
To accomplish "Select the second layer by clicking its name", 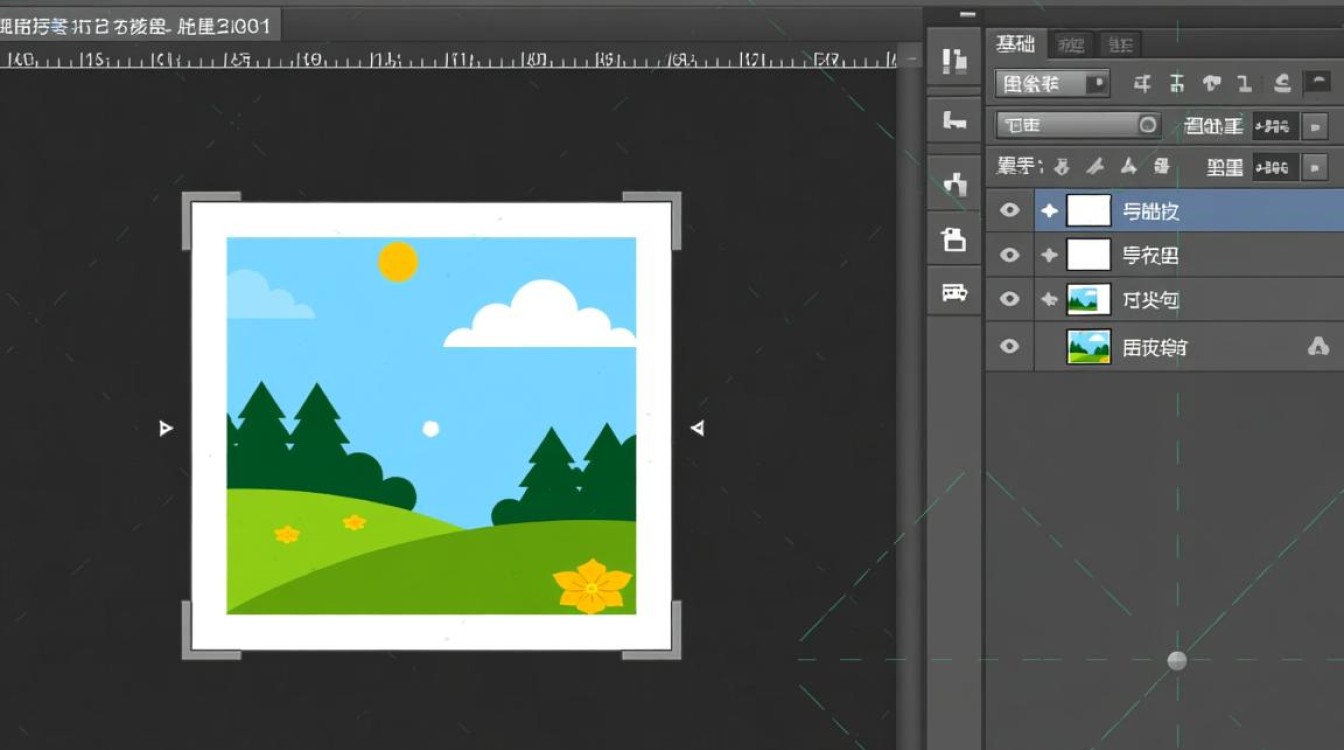I will 1150,256.
